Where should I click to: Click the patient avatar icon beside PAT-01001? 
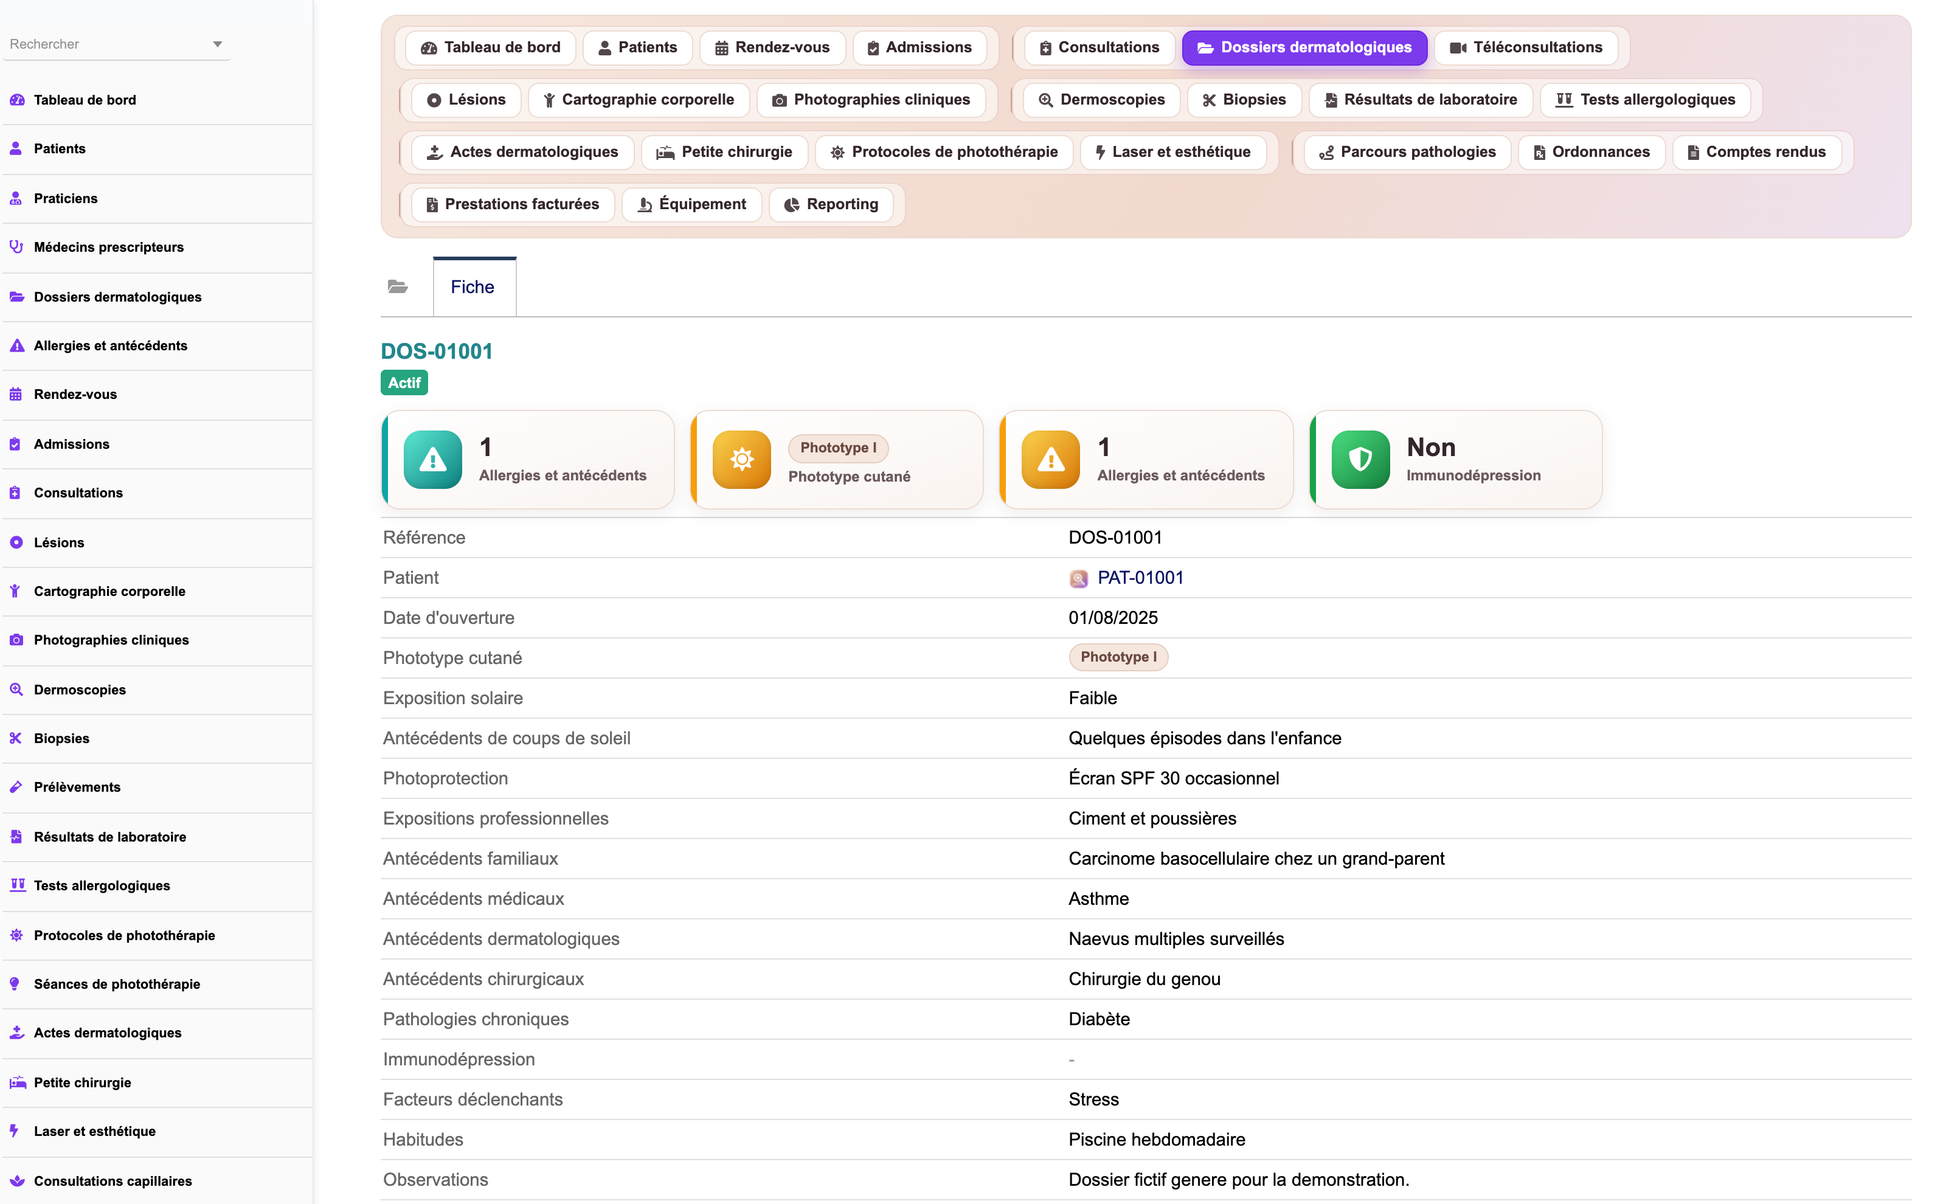tap(1079, 578)
